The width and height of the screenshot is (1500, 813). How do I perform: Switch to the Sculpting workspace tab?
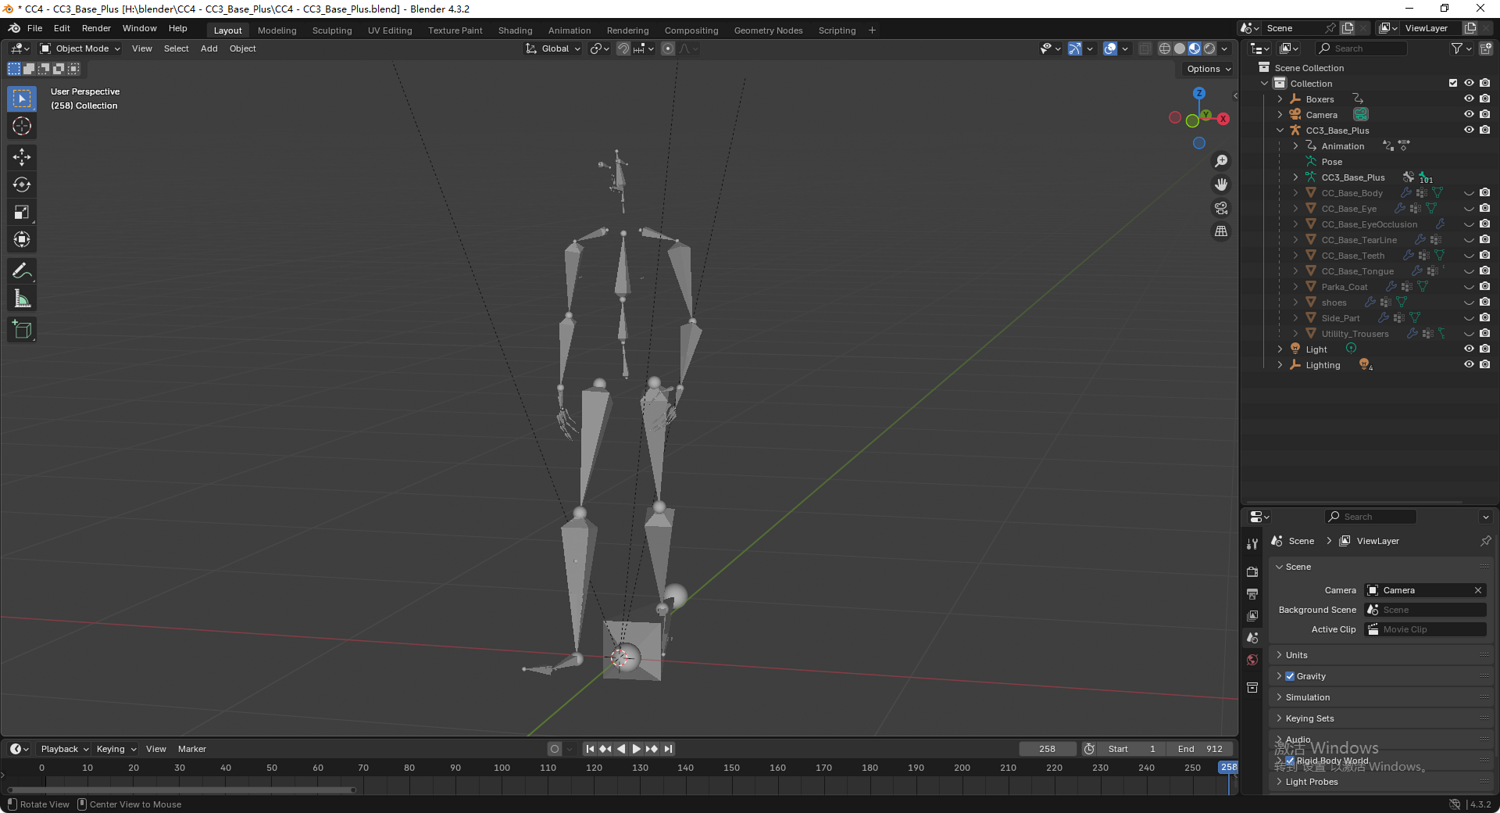(x=331, y=30)
